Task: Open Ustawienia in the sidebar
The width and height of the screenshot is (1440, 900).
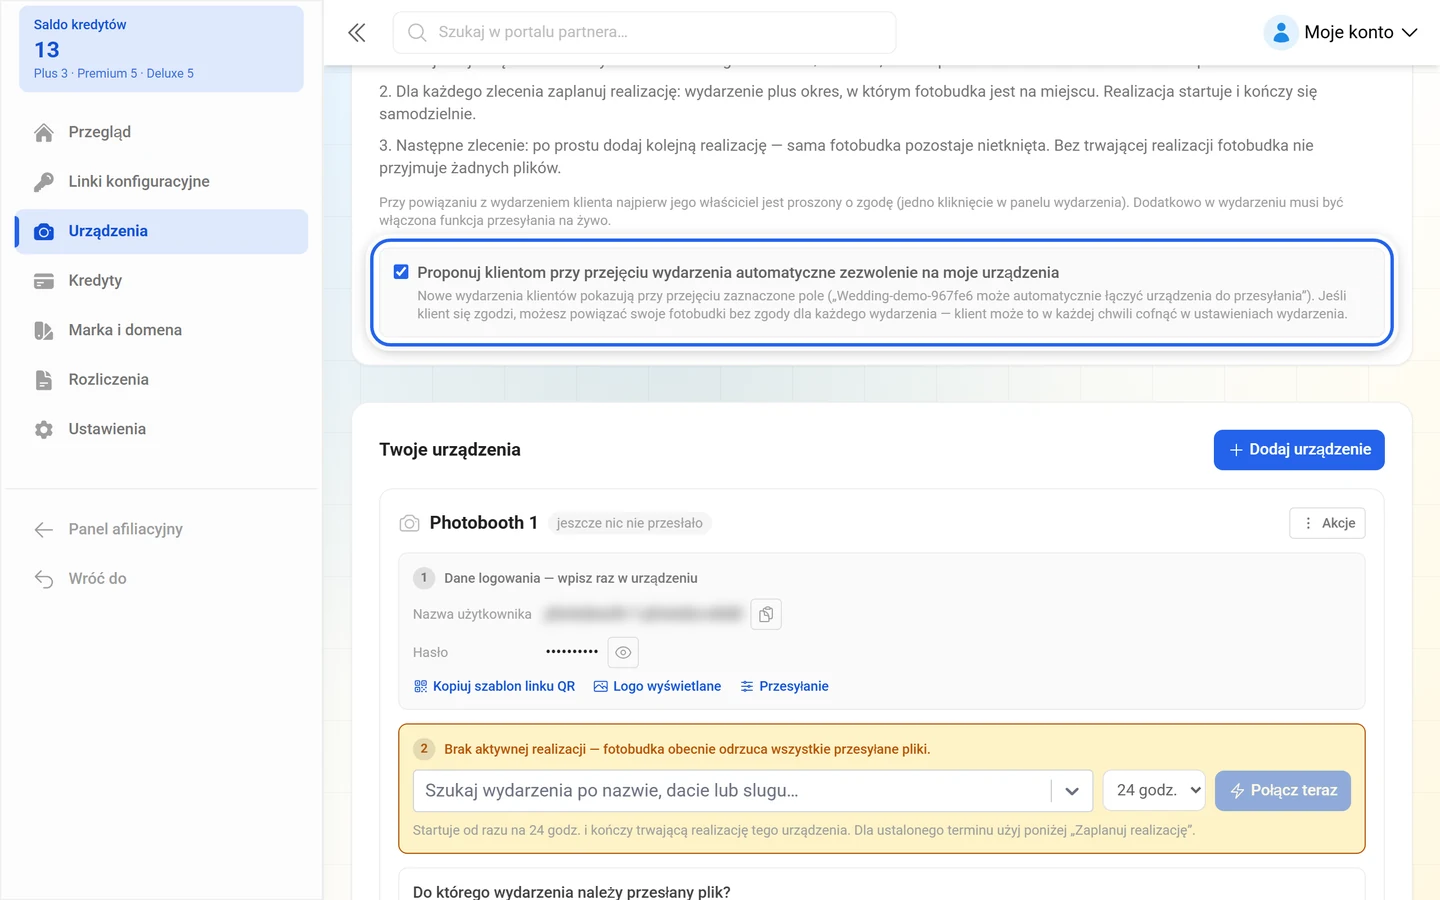Action: (162, 429)
